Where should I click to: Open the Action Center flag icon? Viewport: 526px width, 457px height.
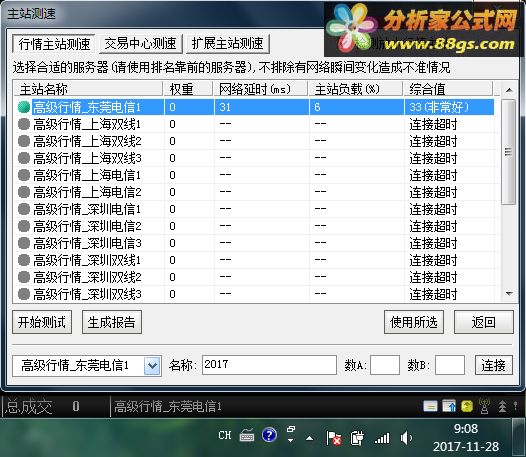[x=333, y=438]
